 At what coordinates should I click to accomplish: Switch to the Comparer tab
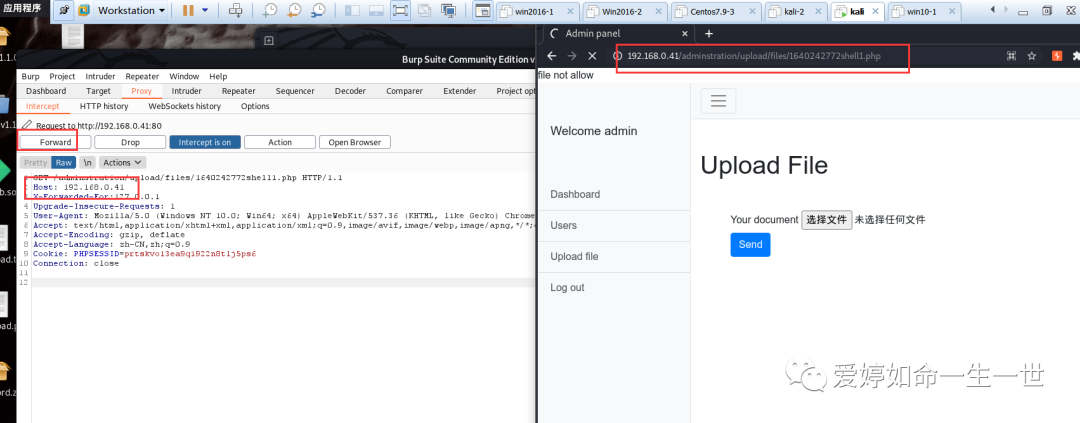[x=404, y=91]
